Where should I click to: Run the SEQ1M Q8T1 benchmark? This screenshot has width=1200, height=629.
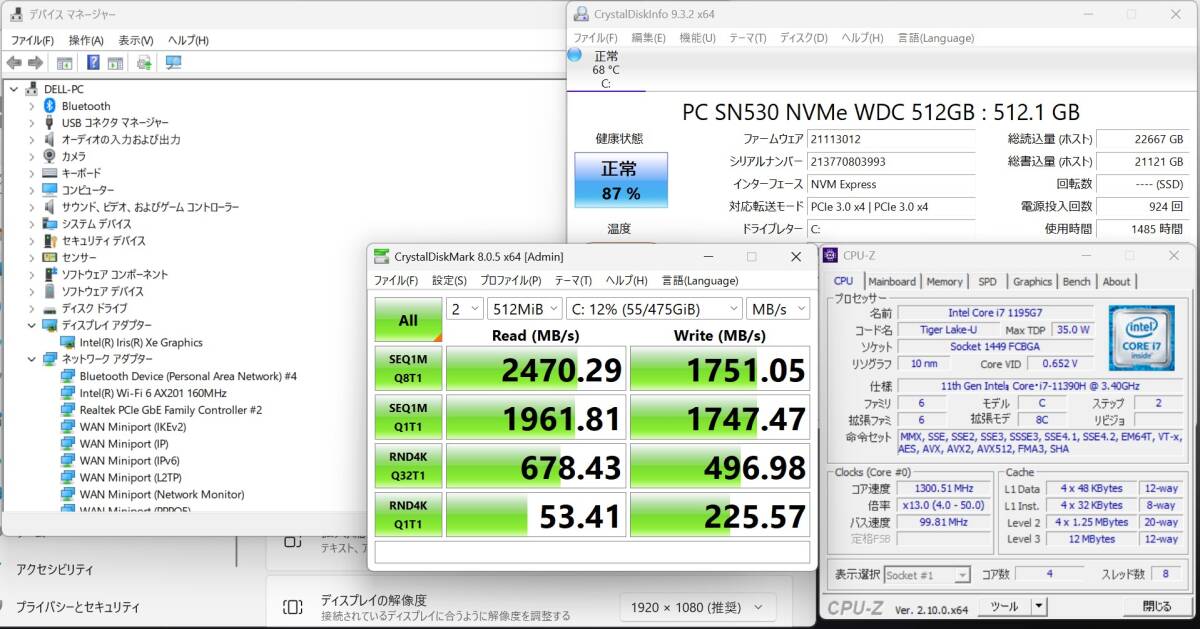408,369
